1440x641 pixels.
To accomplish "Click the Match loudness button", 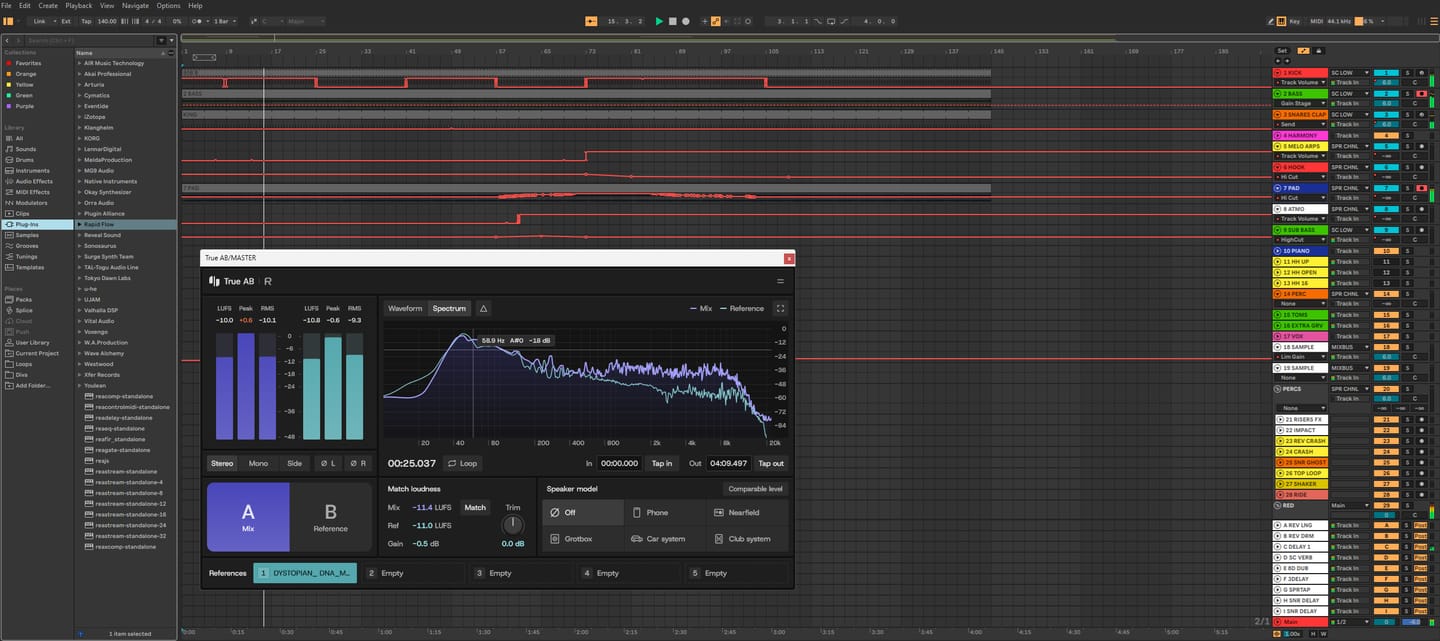I will click(x=475, y=507).
